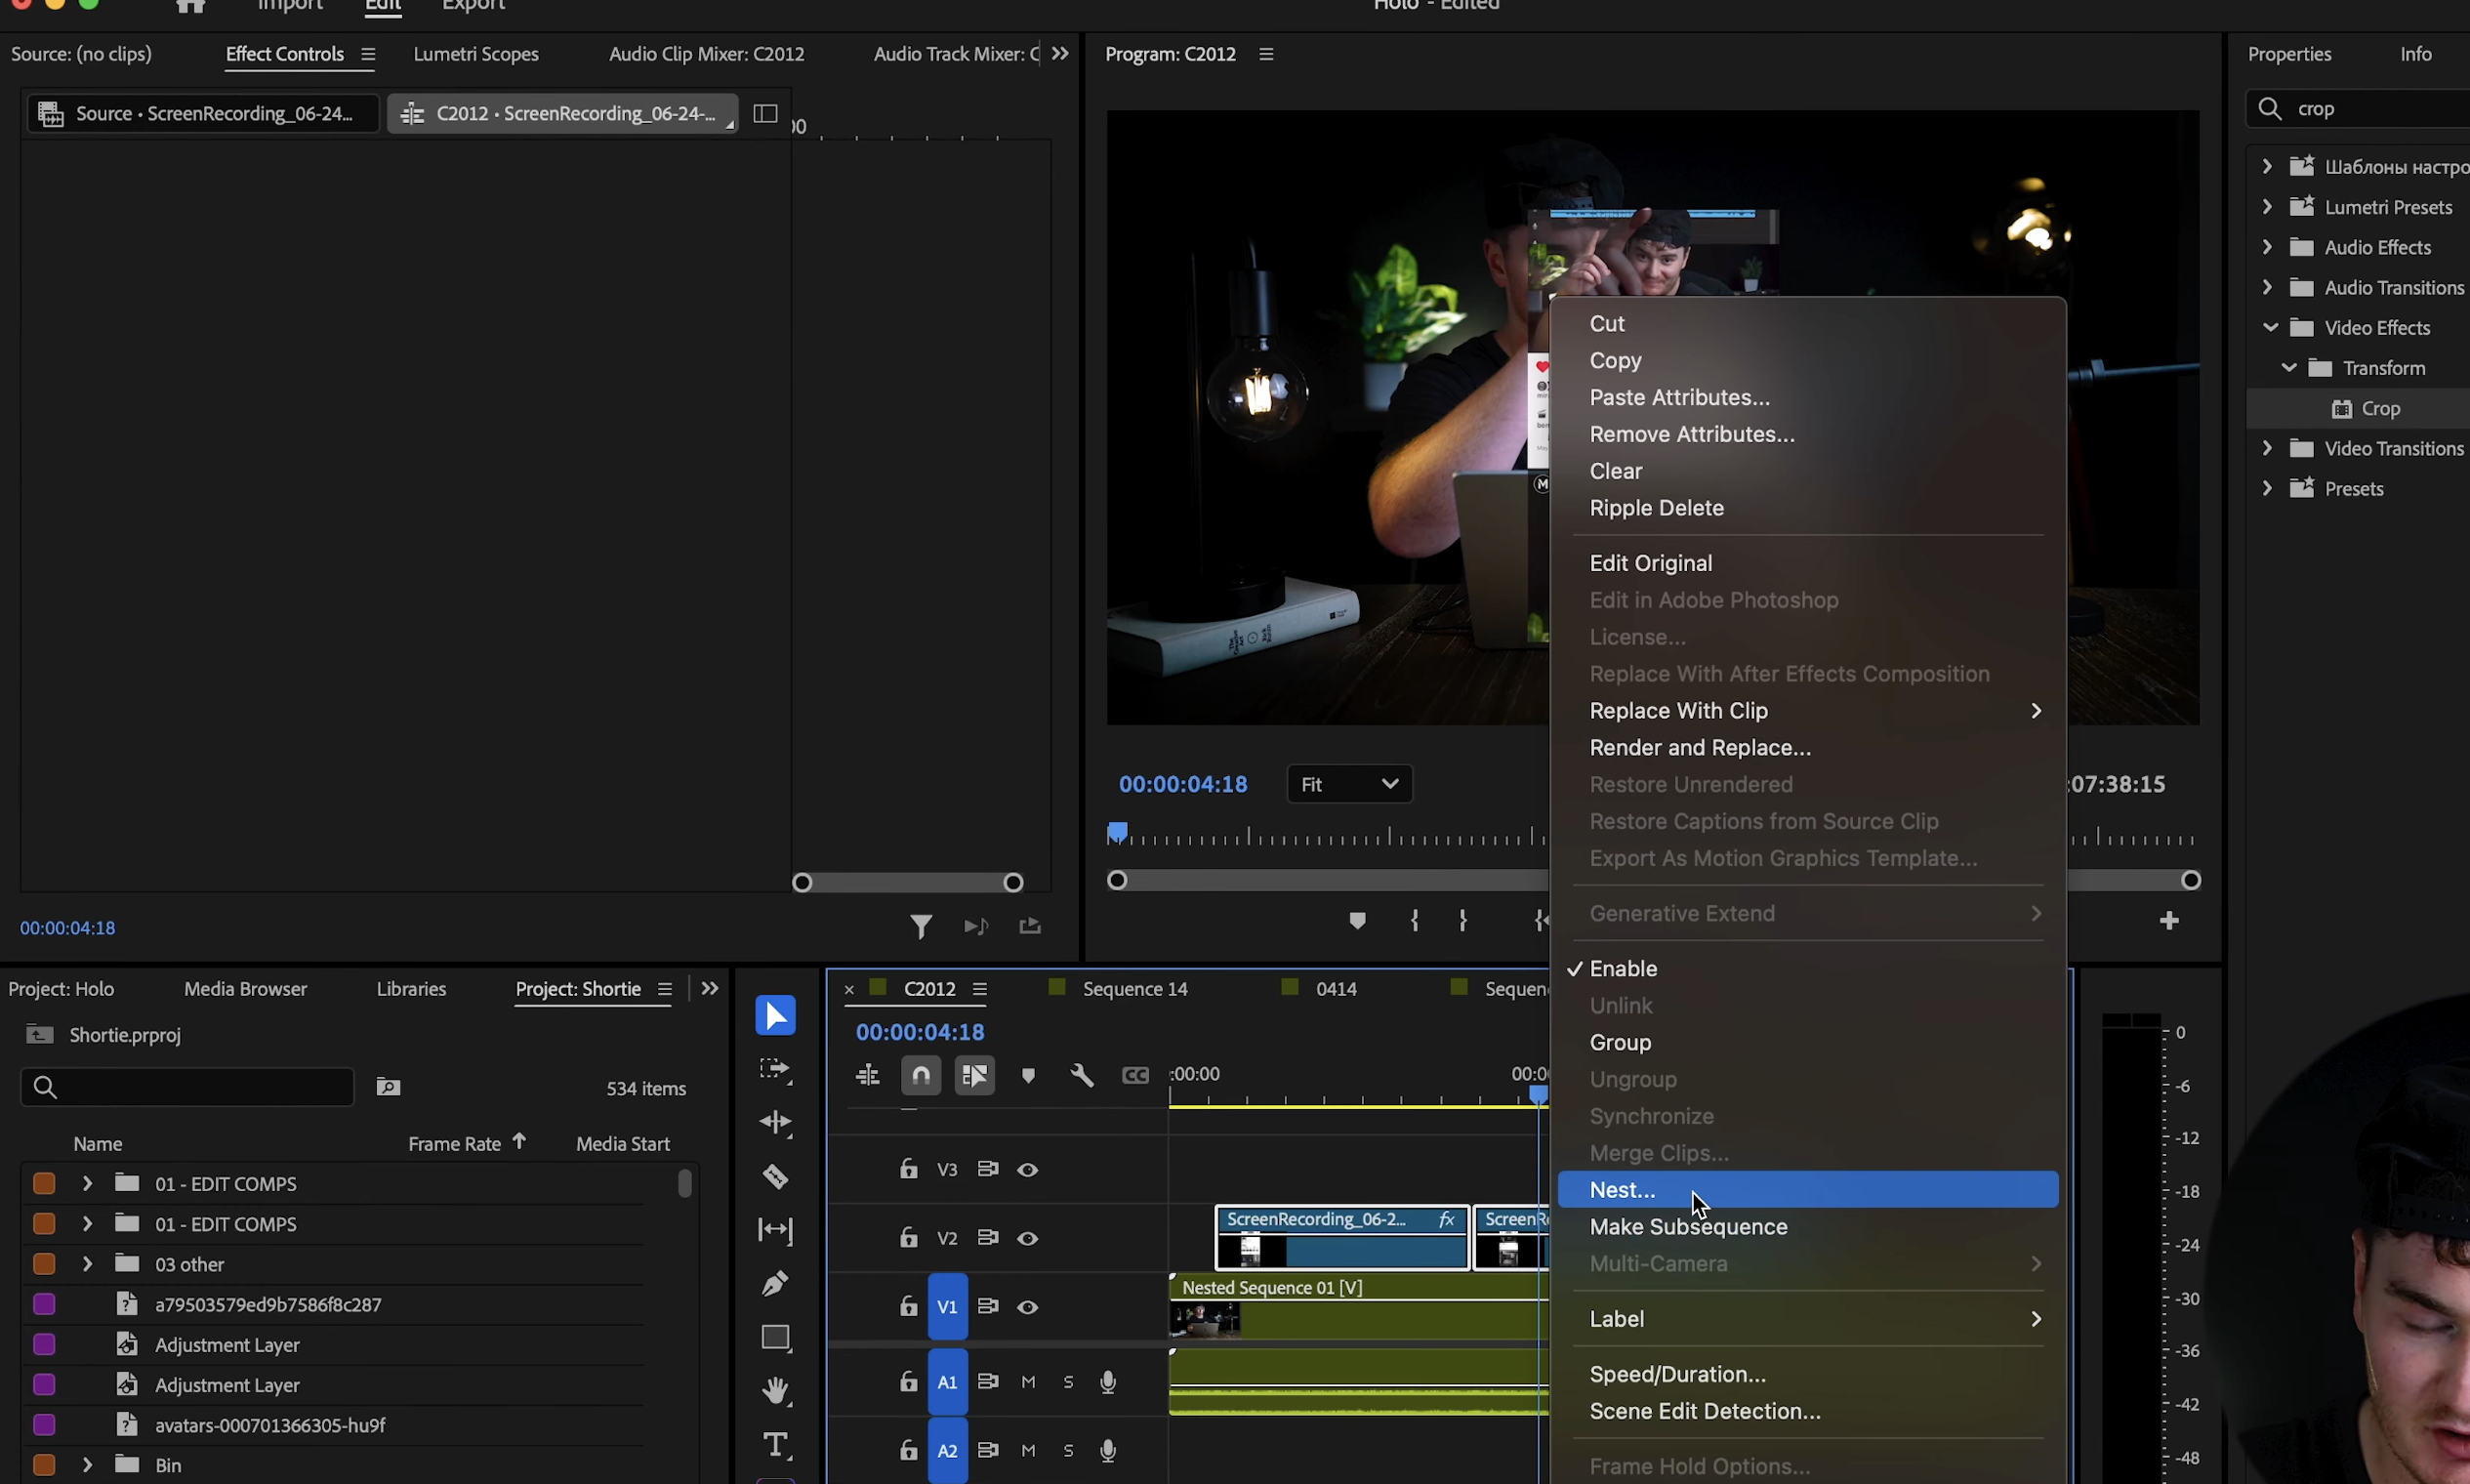2470x1484 pixels.
Task: Toggle sync lock for V2 track
Action: pyautogui.click(x=988, y=1237)
